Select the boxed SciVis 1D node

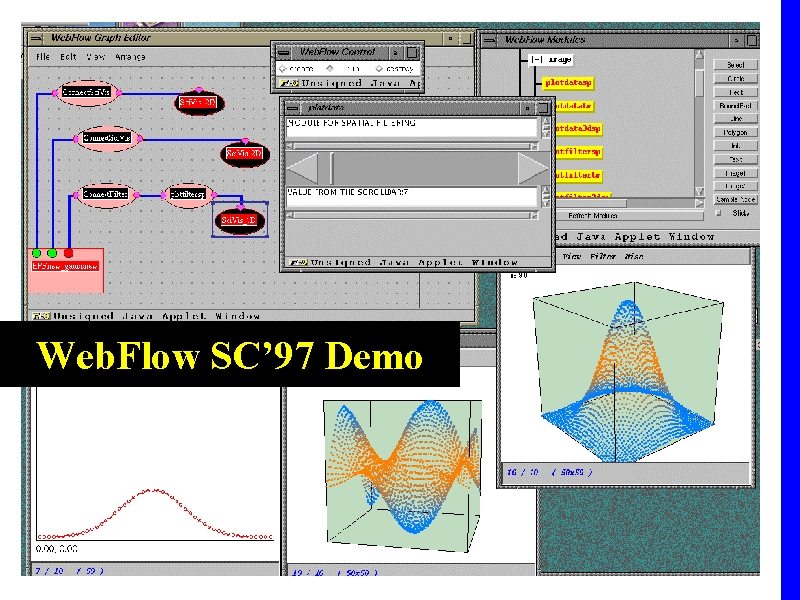tap(239, 220)
